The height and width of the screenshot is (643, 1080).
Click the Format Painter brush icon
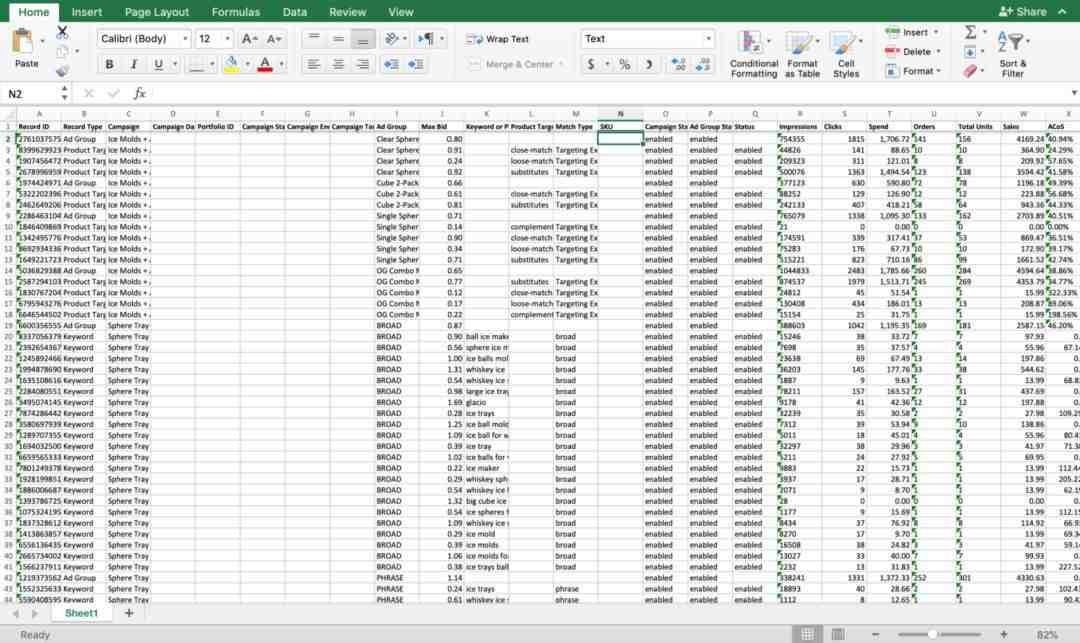pos(62,71)
